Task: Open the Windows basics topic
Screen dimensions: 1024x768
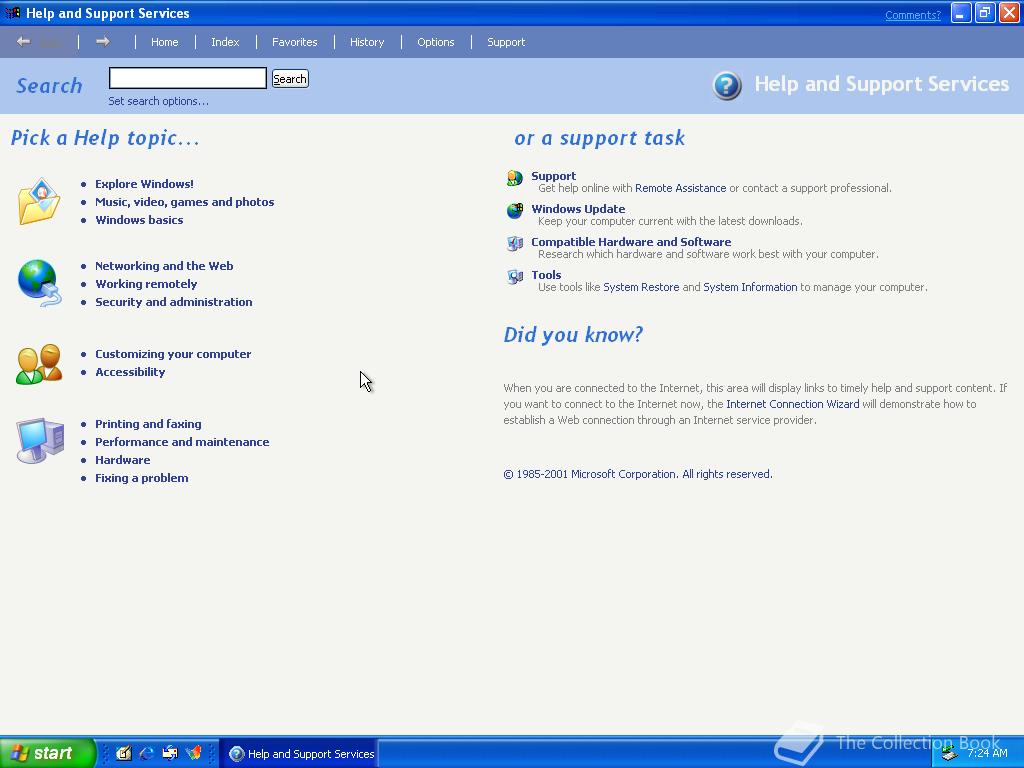Action: pyautogui.click(x=139, y=220)
